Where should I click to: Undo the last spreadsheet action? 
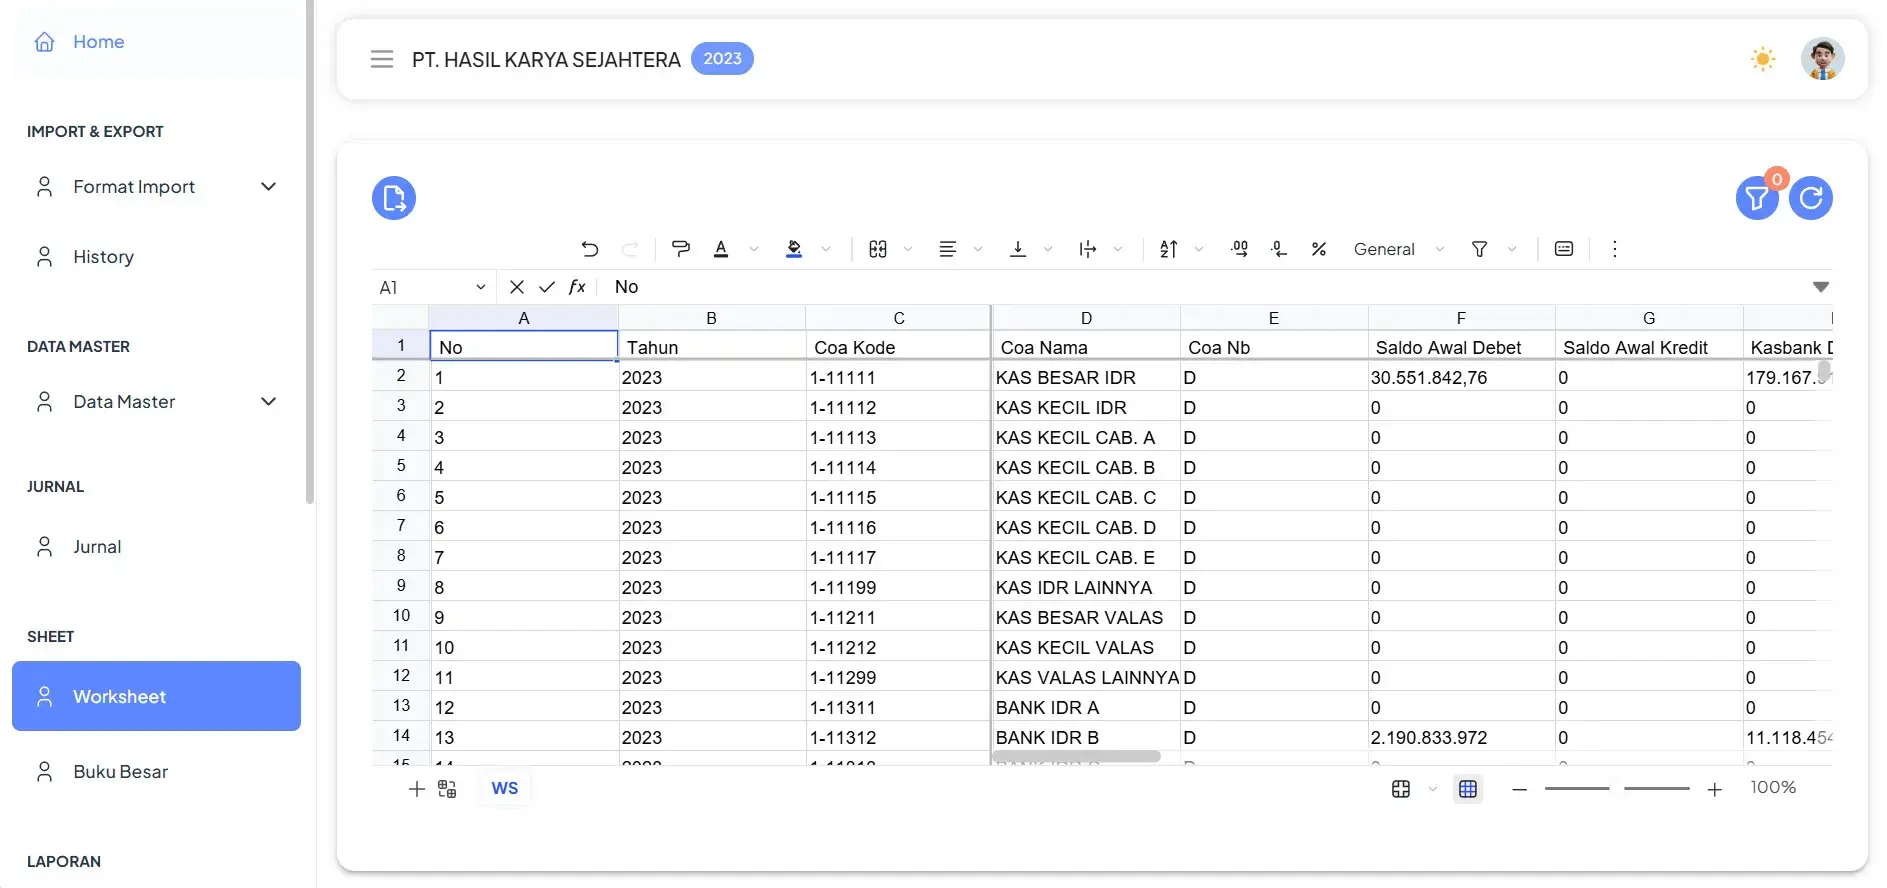pos(590,249)
